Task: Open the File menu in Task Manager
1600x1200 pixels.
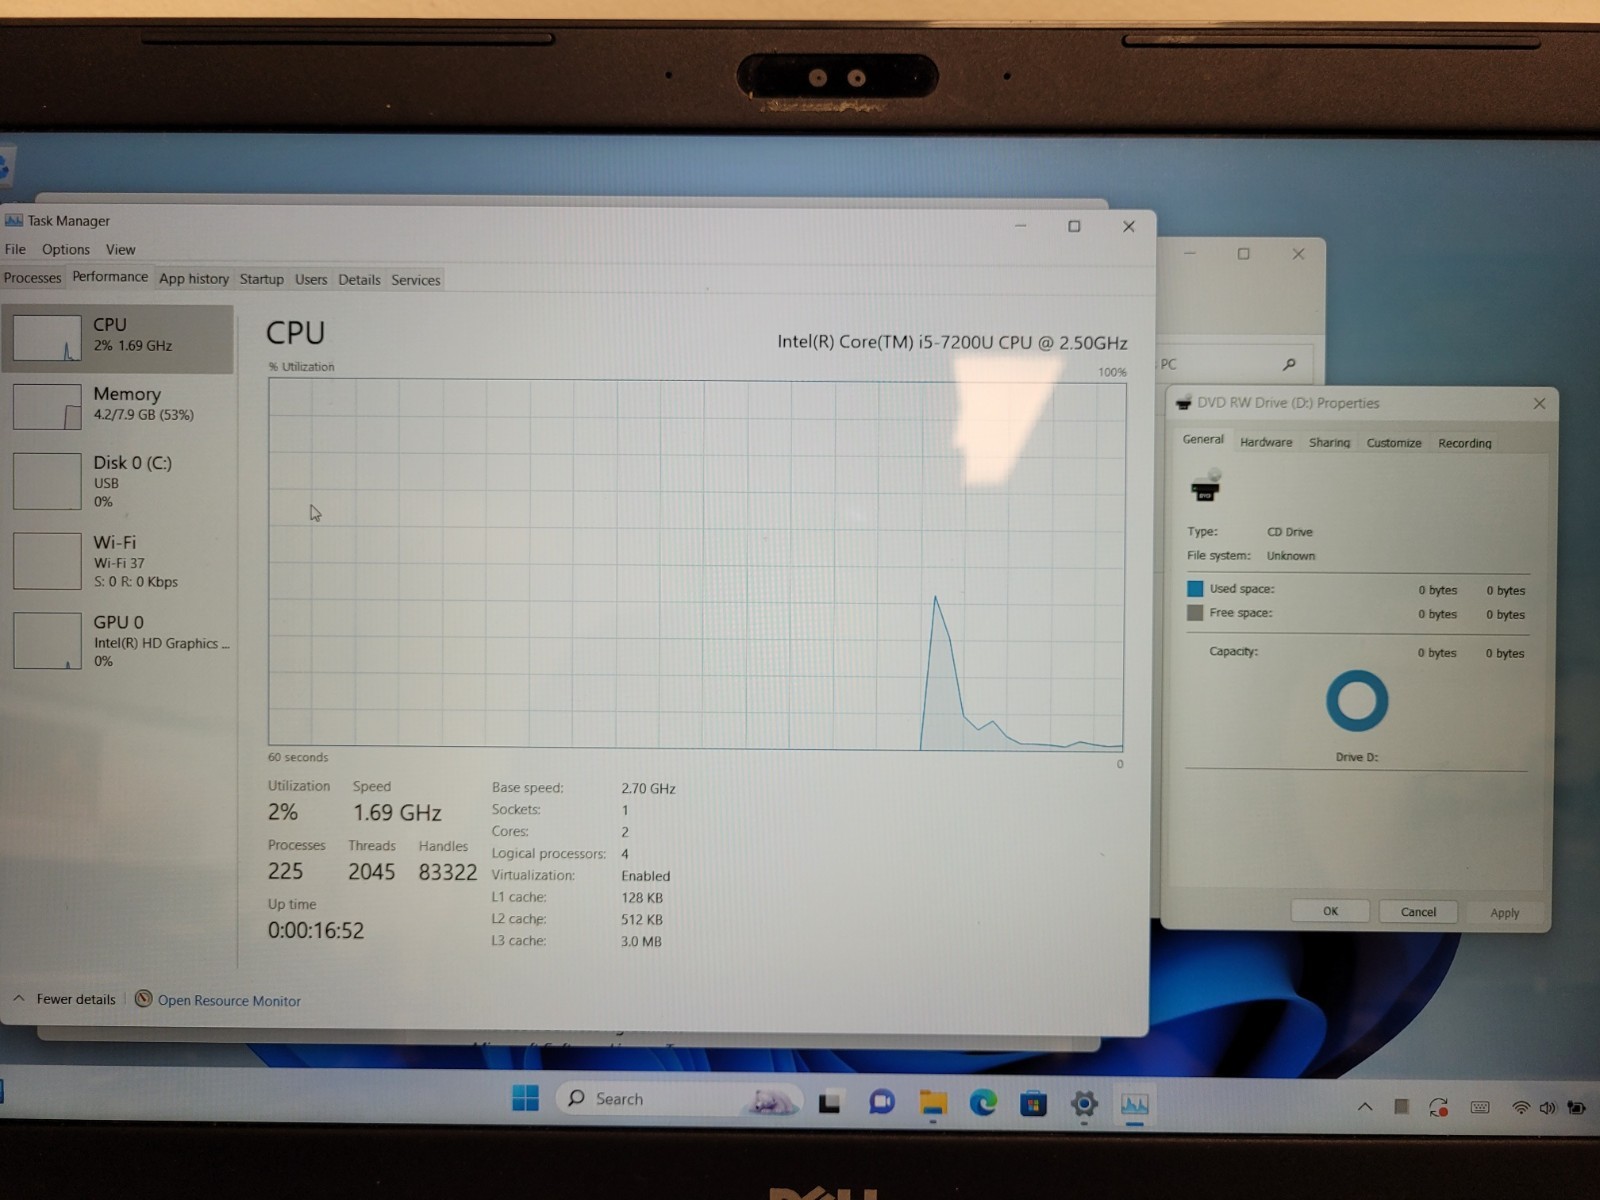Action: [15, 249]
